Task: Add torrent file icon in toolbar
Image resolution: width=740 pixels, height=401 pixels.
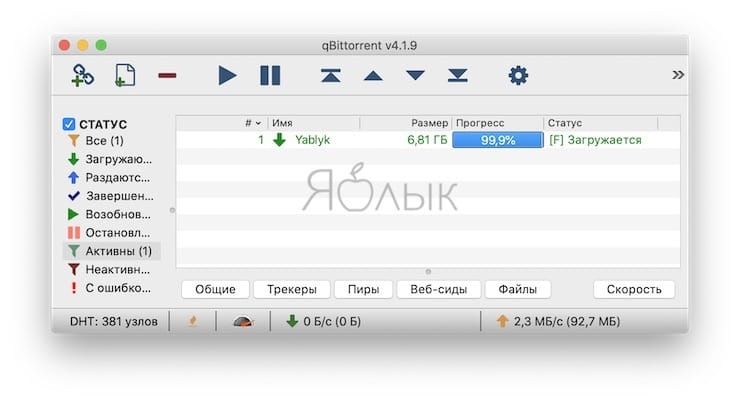Action: click(x=125, y=75)
